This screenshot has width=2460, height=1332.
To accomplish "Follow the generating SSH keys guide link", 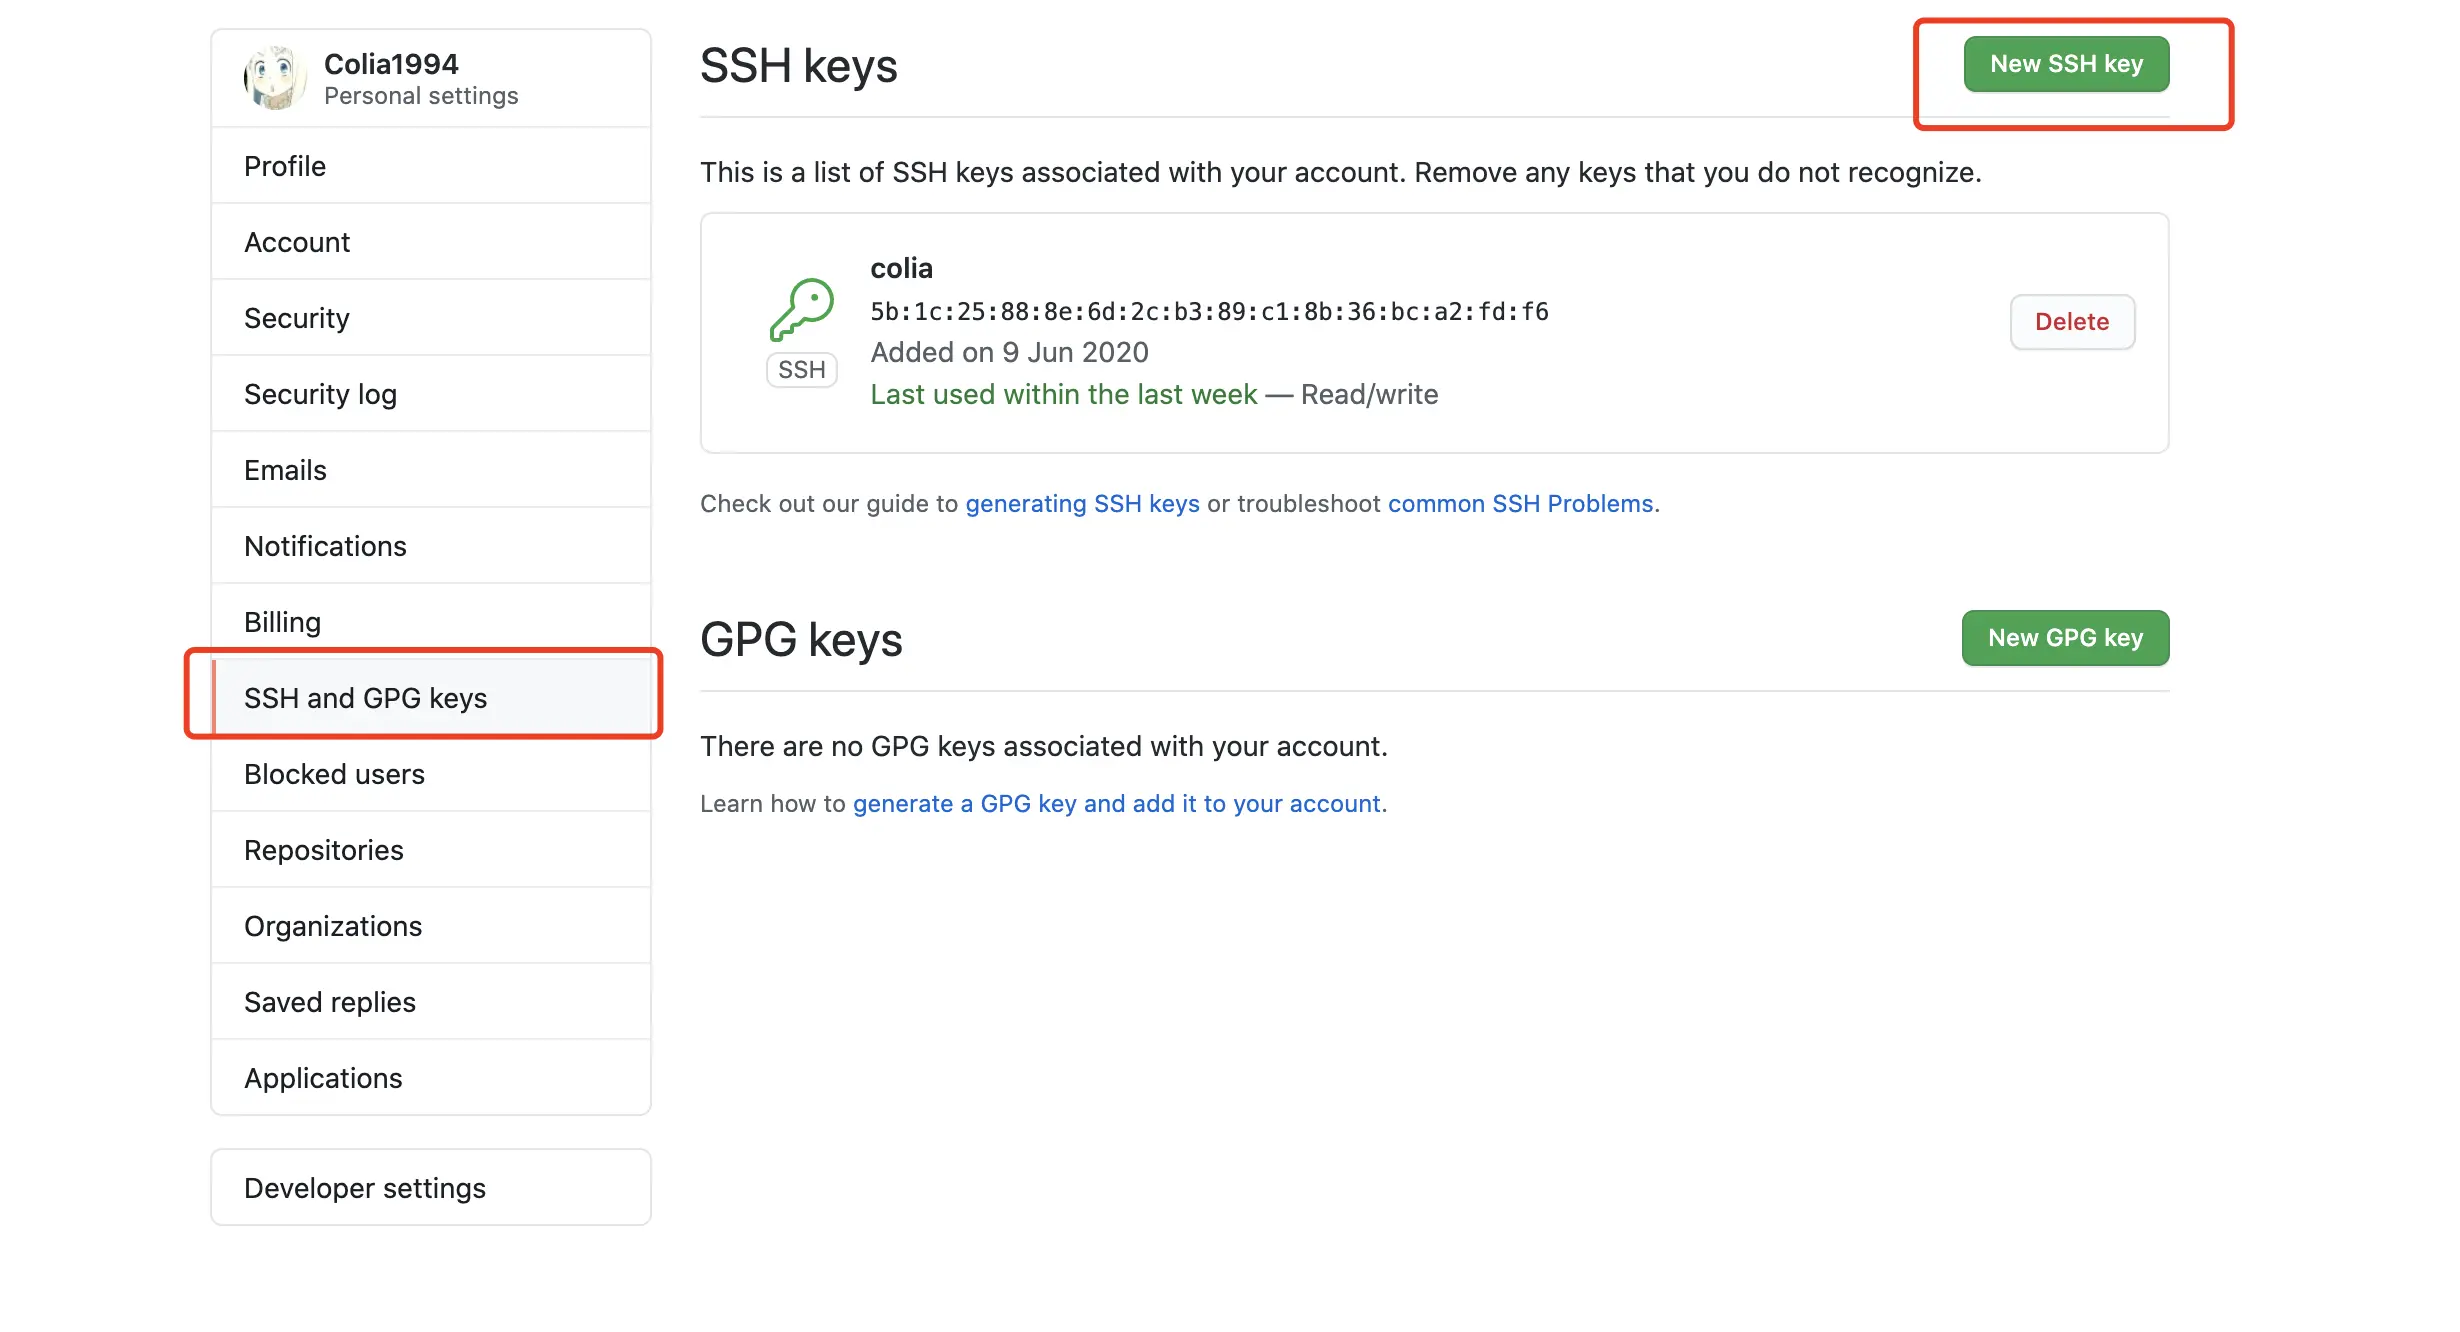I will tap(1082, 504).
